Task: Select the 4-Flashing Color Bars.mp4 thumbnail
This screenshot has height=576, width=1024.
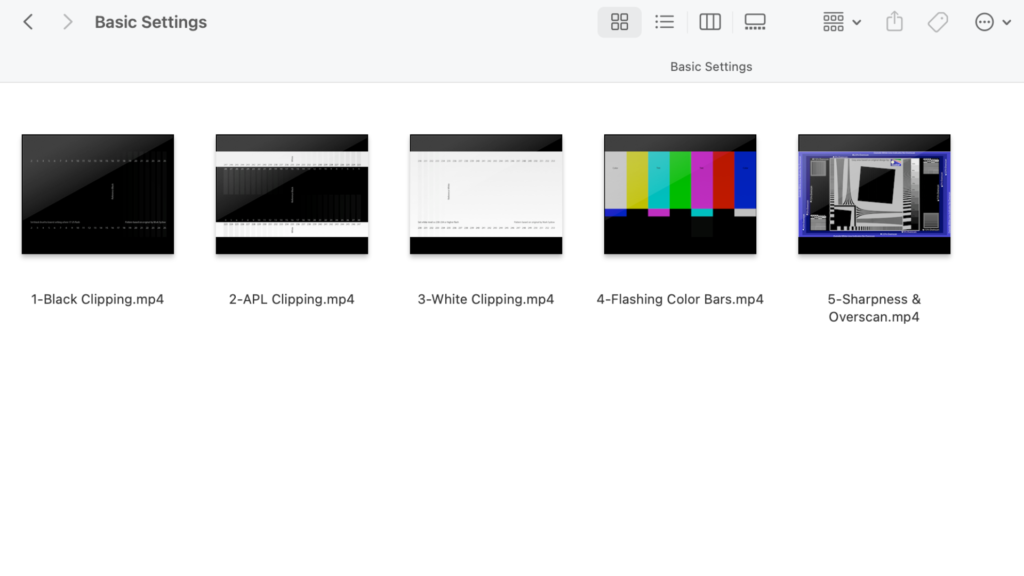Action: pyautogui.click(x=680, y=194)
